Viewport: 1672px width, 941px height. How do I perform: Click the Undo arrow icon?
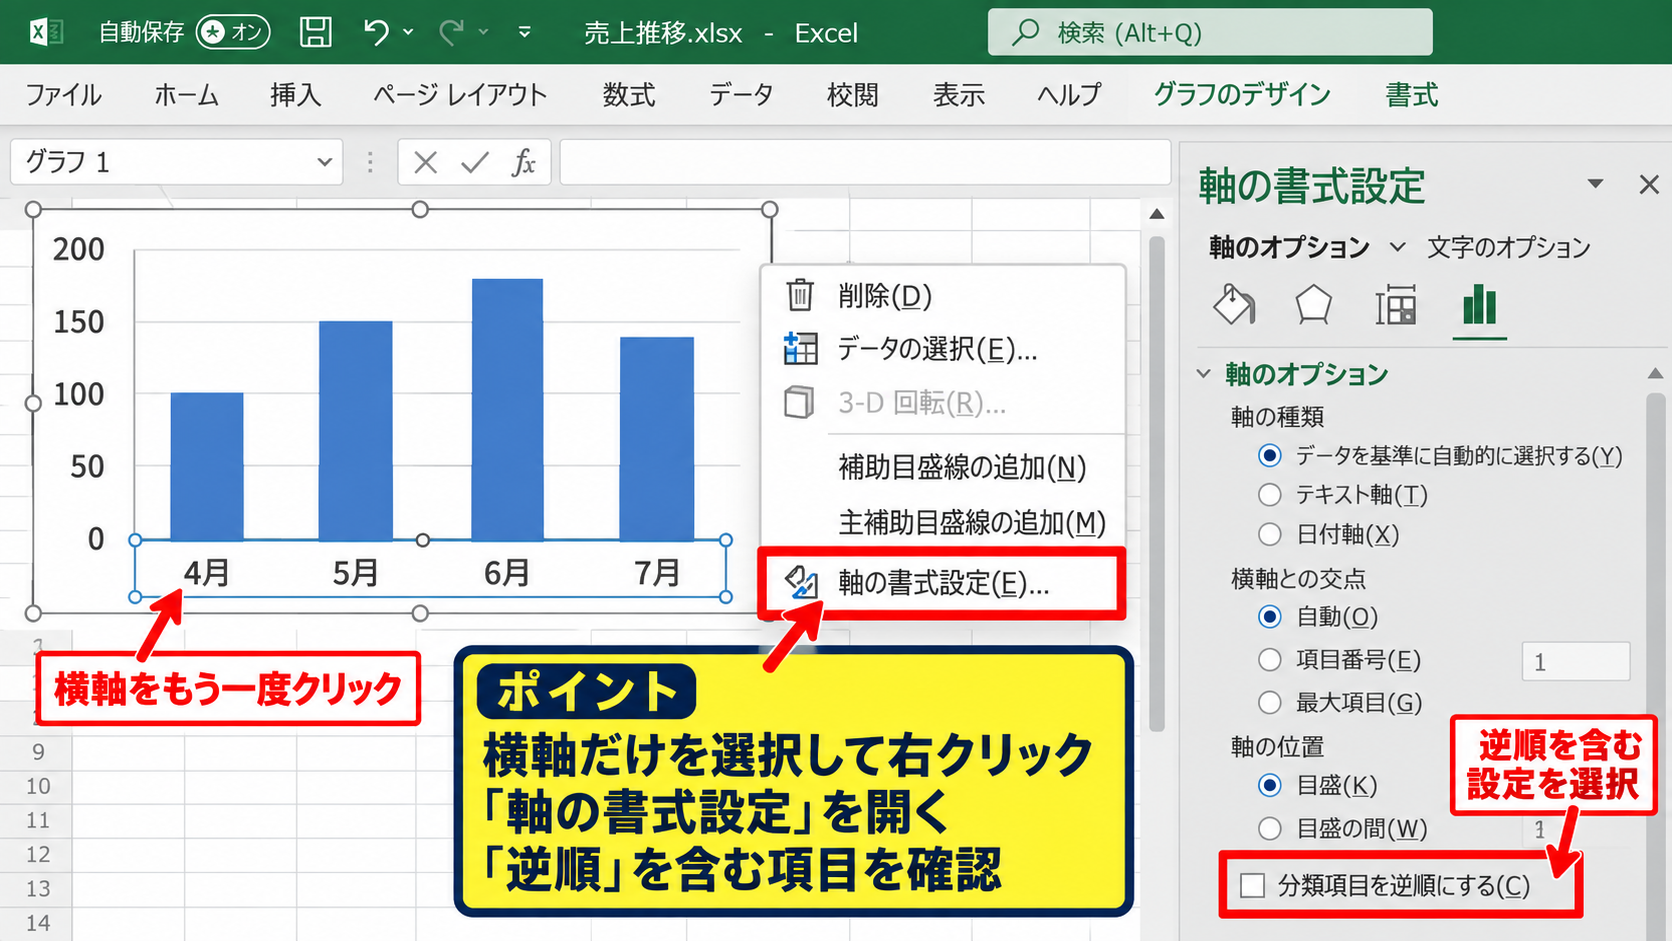(x=376, y=32)
